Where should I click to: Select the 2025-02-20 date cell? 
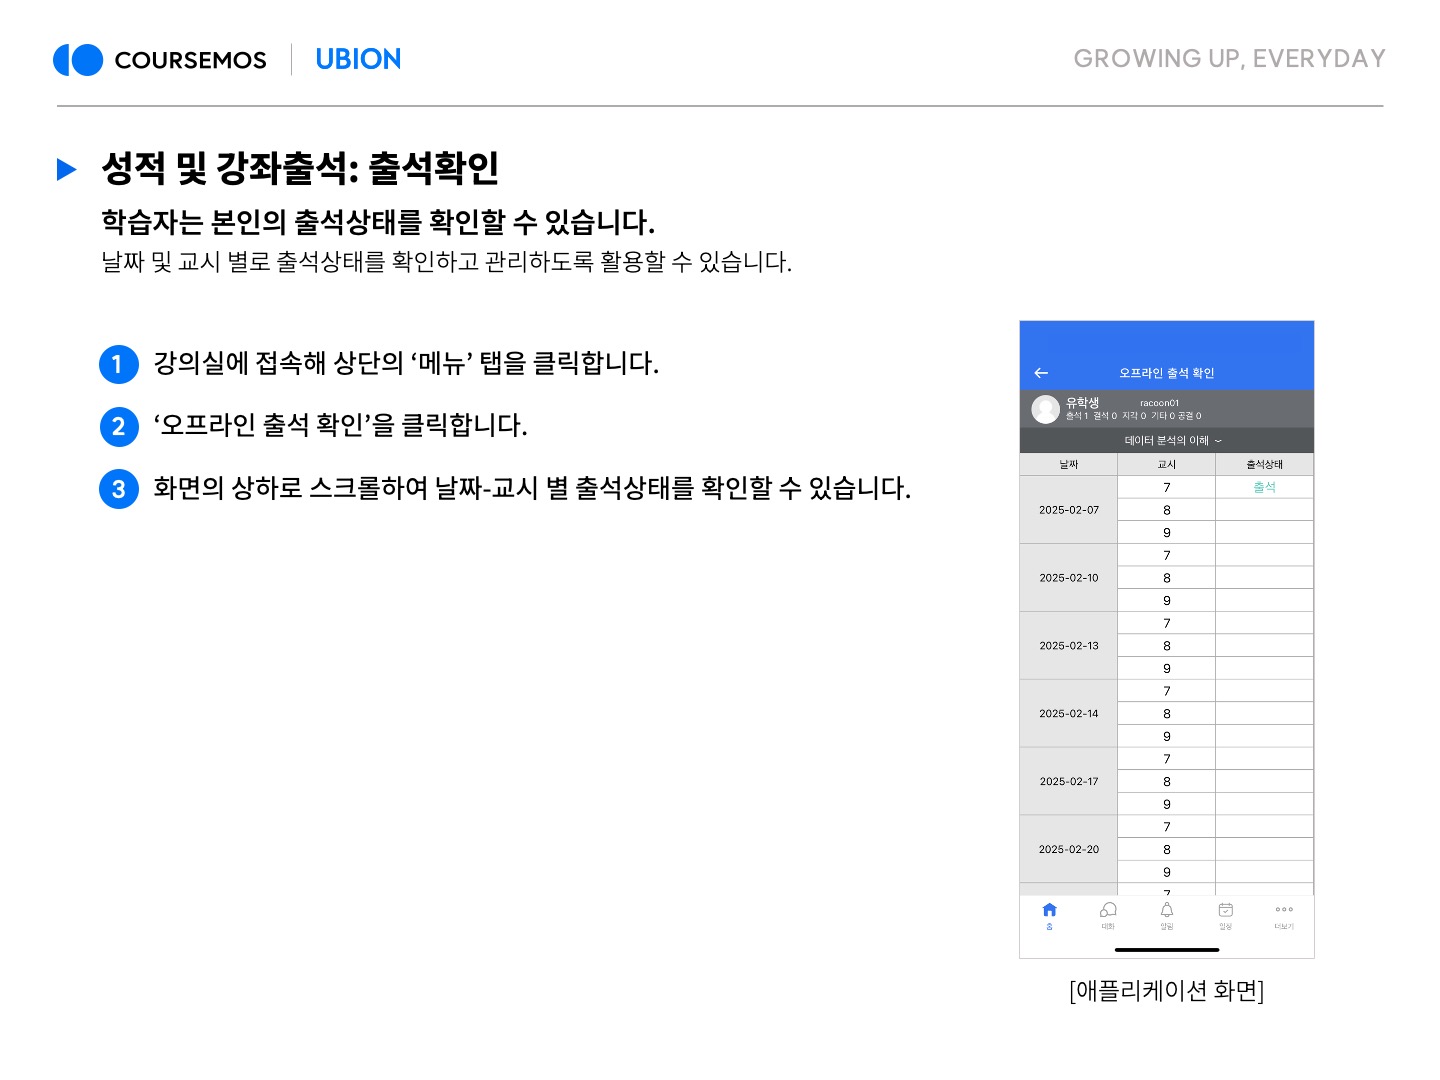(x=1068, y=850)
